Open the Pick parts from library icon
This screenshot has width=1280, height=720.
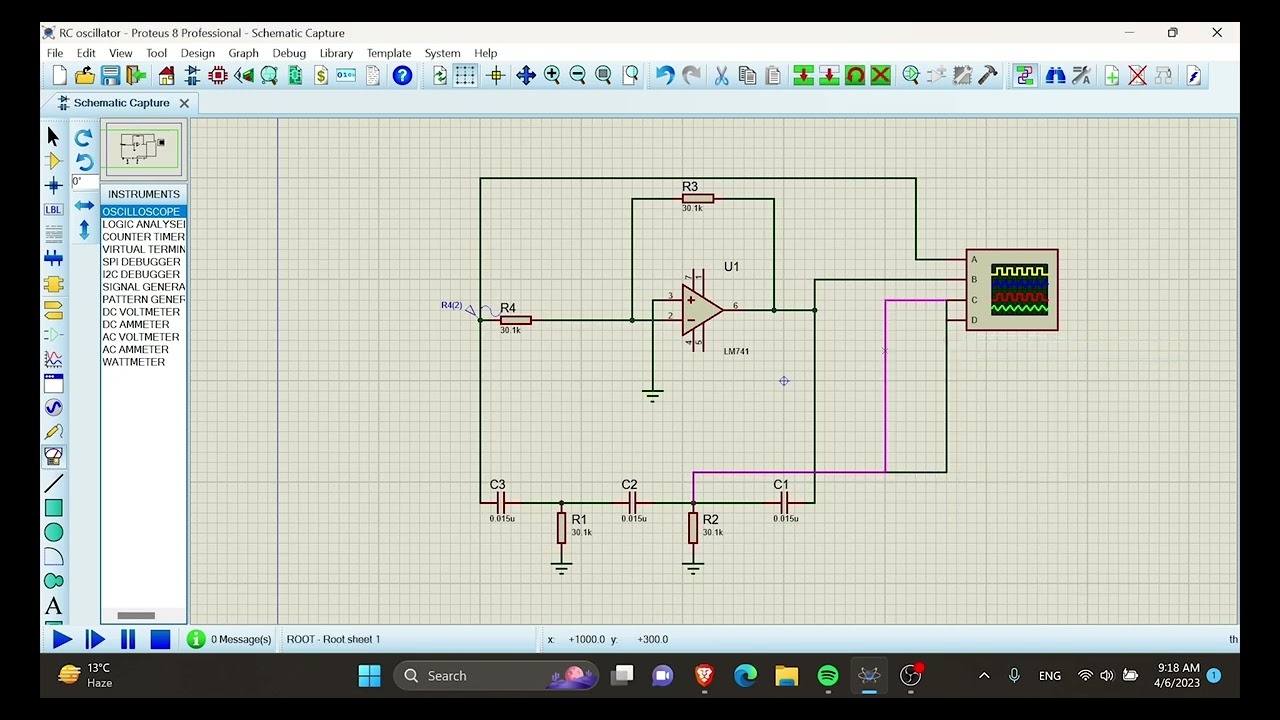(x=911, y=76)
